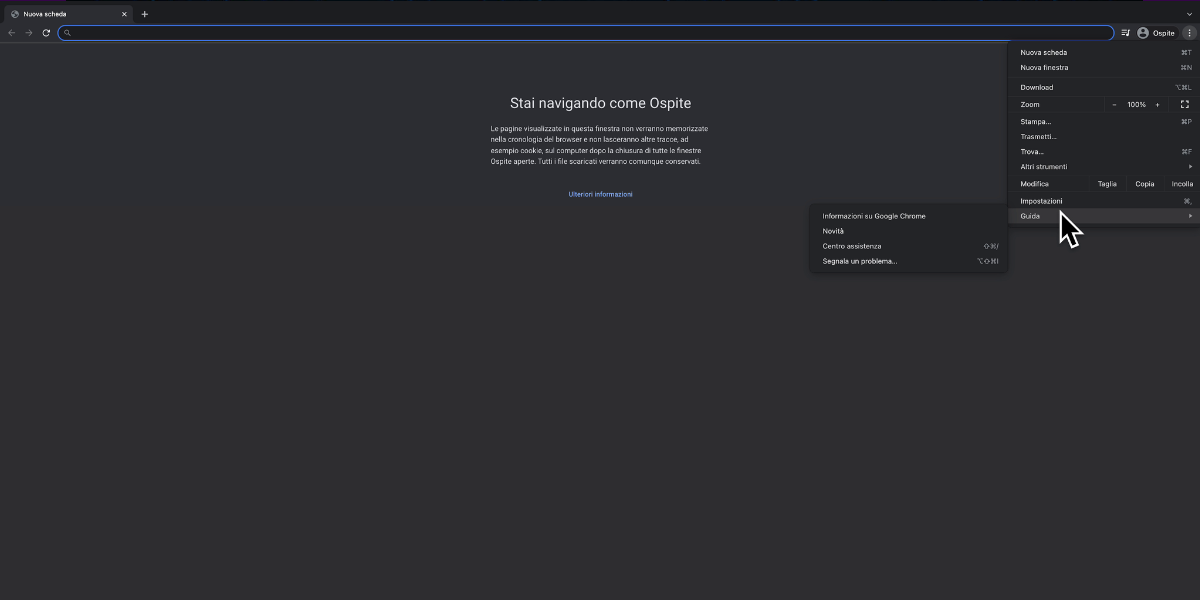Enter full screen via the Zoom row icon
Viewport: 1200px width, 600px height.
coord(1185,104)
